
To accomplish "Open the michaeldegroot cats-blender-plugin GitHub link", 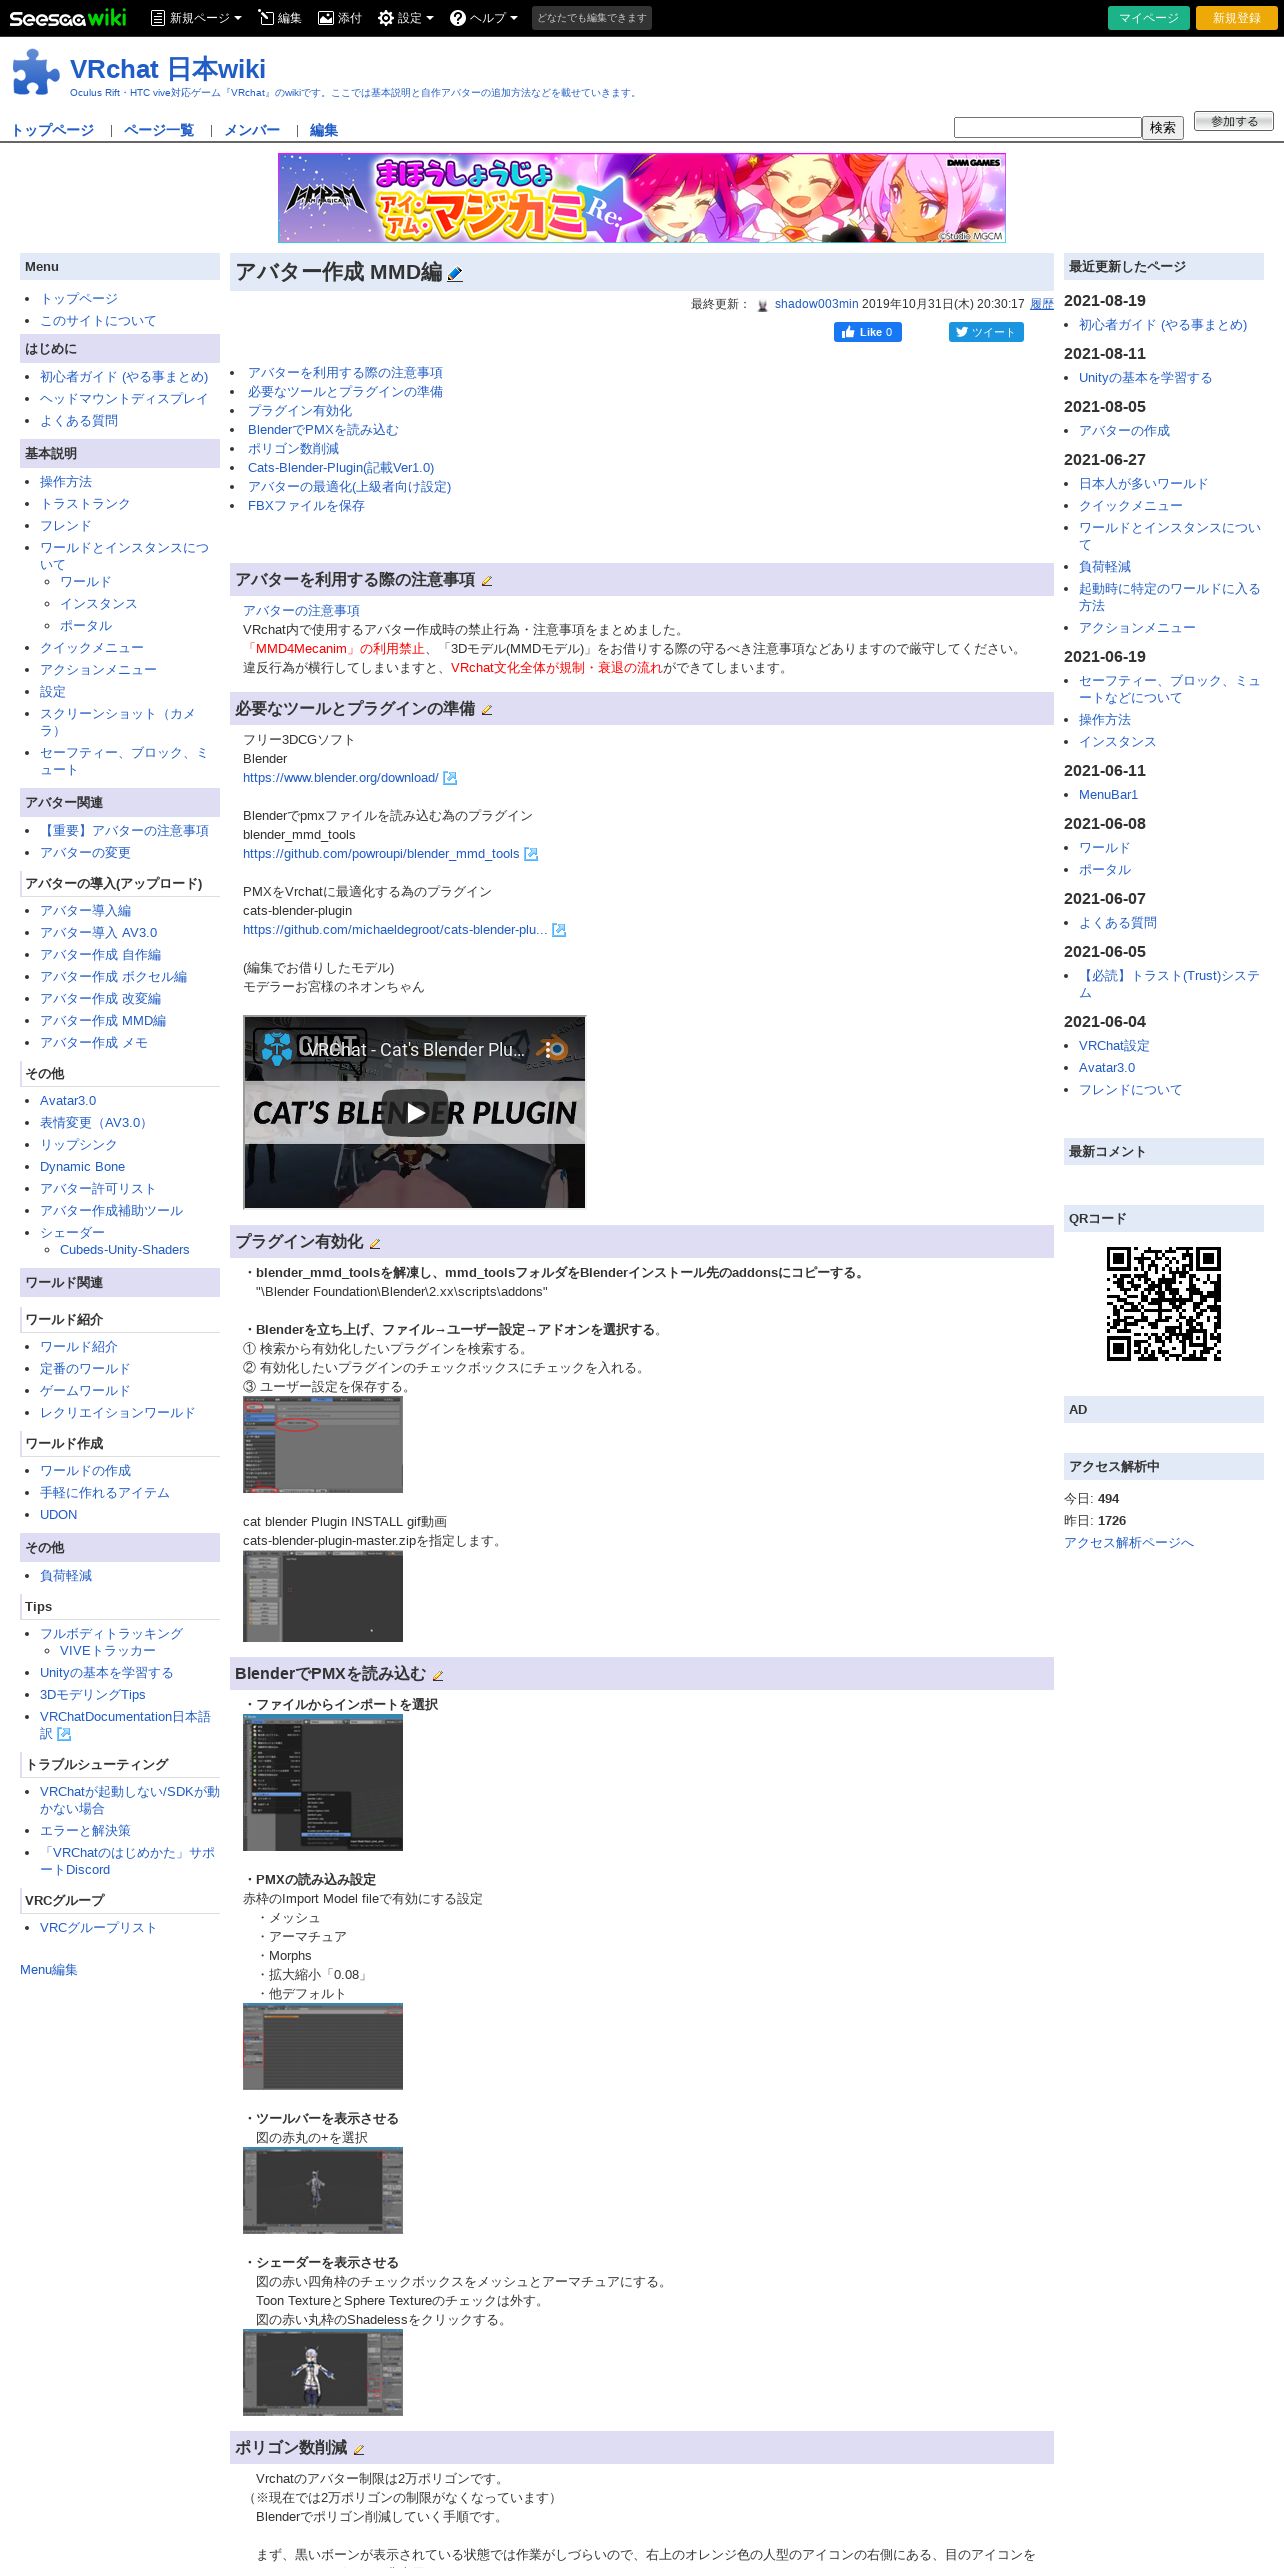I will [395, 930].
